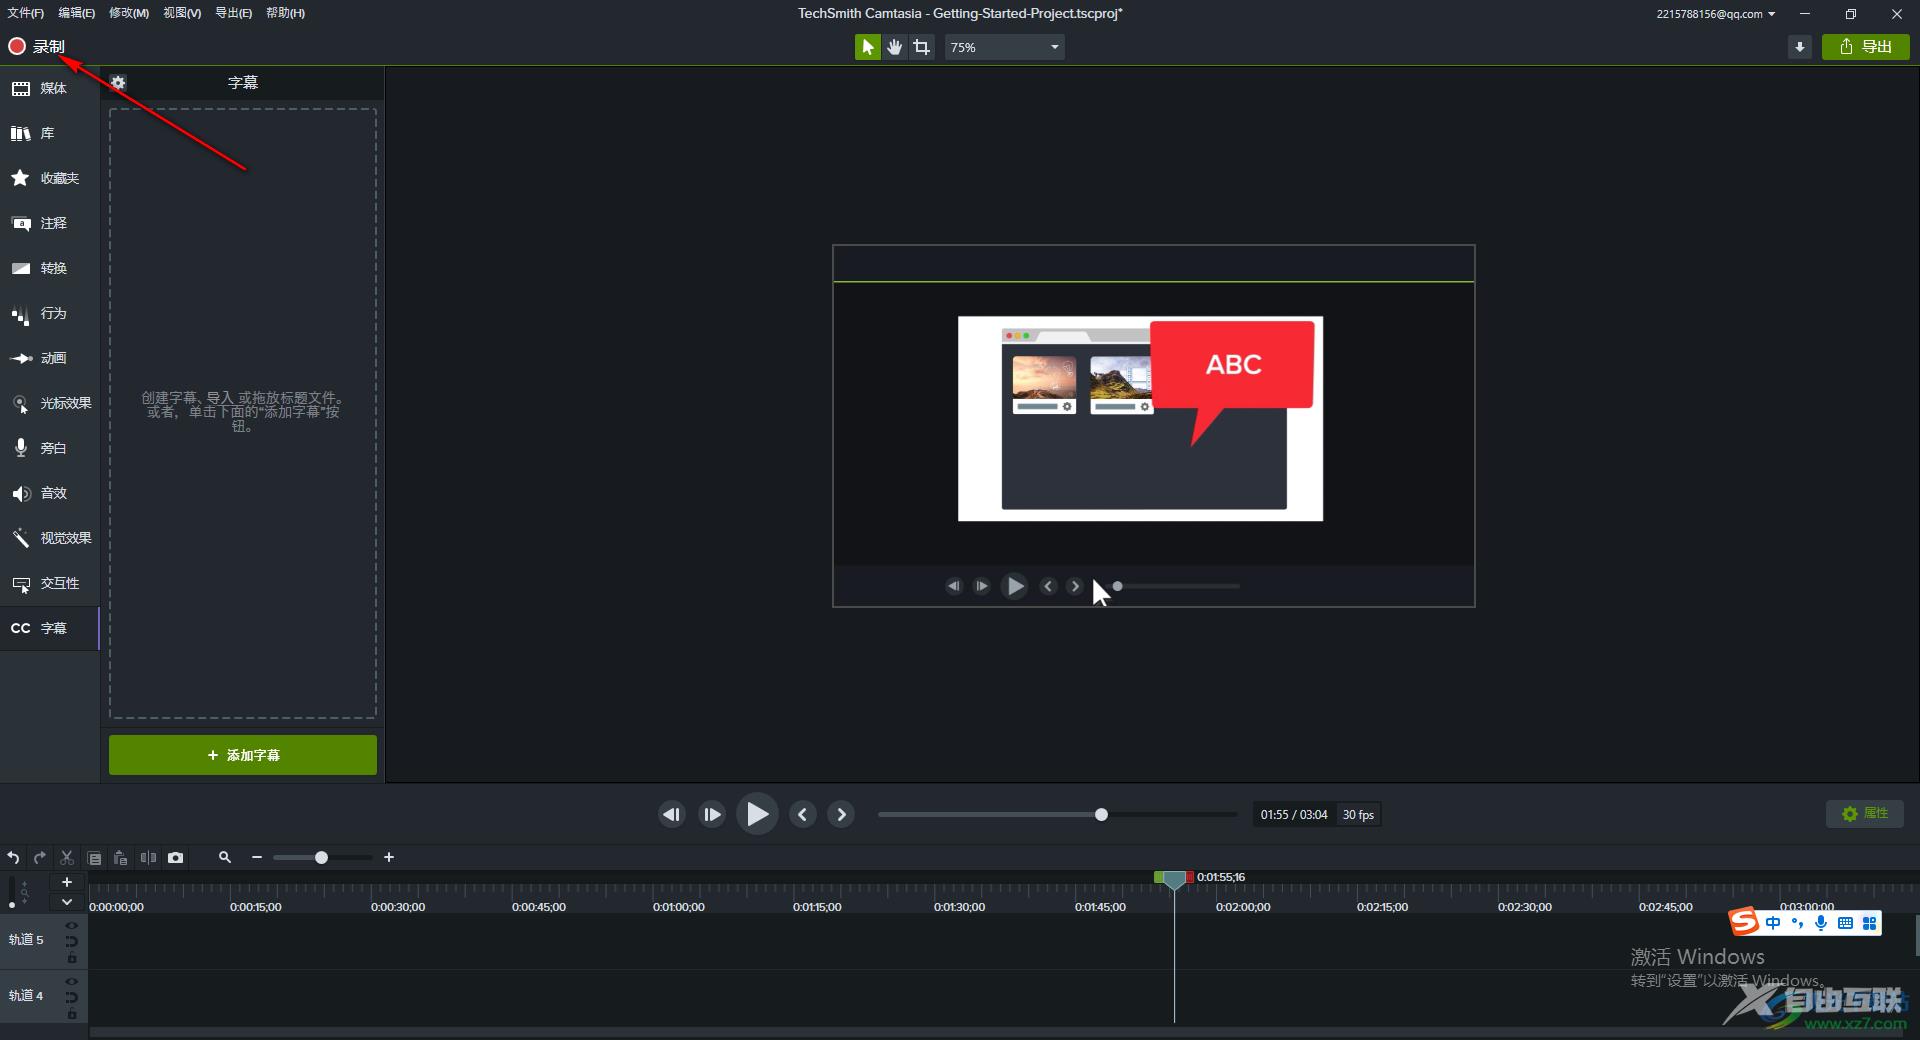Viewport: 1920px width, 1040px height.
Task: Open the 库 library tab
Action: point(50,133)
